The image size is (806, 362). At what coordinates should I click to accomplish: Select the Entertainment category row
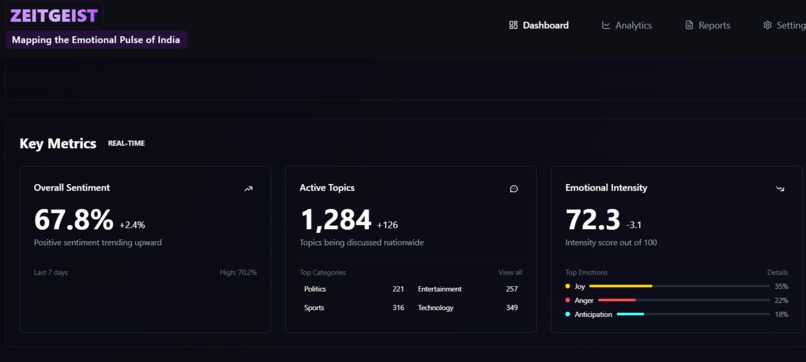click(x=468, y=289)
